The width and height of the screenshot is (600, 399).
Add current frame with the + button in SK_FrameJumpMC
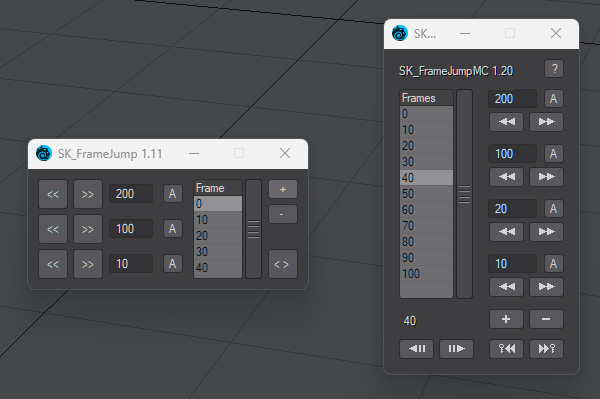(506, 319)
